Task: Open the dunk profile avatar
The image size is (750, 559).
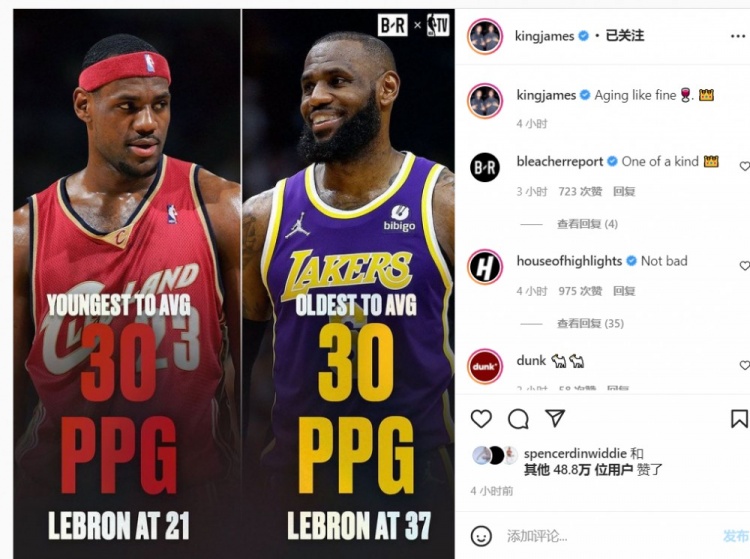Action: click(485, 366)
